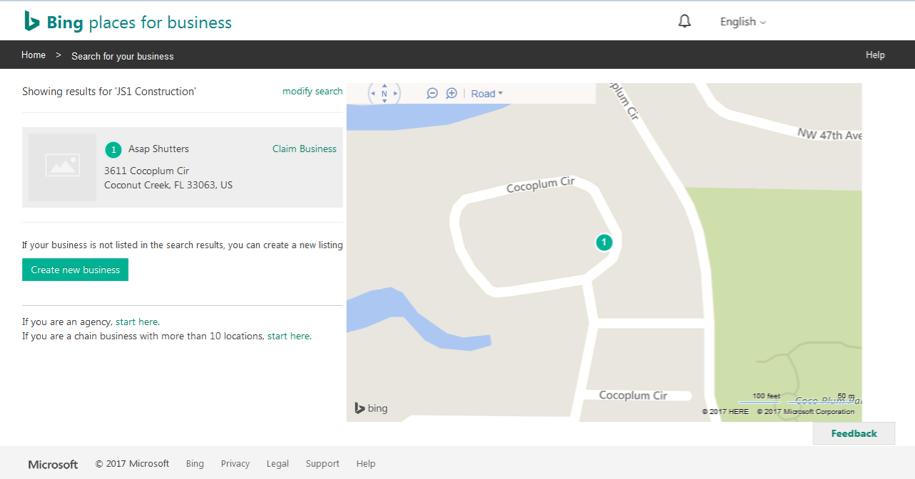The width and height of the screenshot is (915, 479).
Task: Go to Home breadcrumb
Action: click(33, 55)
